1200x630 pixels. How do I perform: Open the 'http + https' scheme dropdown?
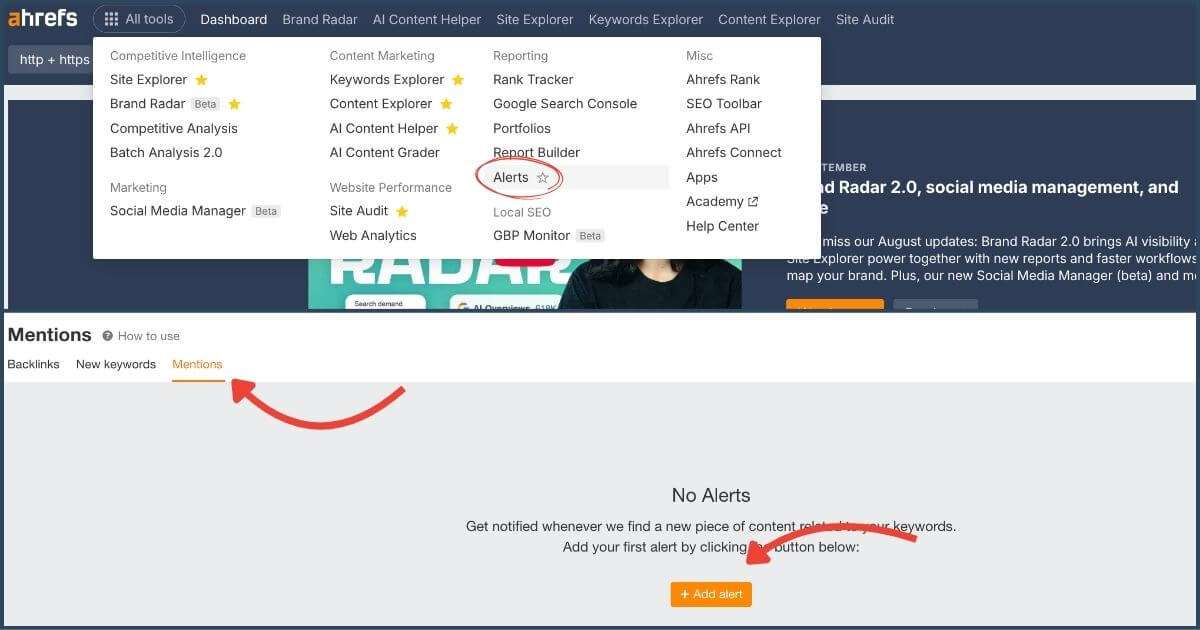[51, 59]
